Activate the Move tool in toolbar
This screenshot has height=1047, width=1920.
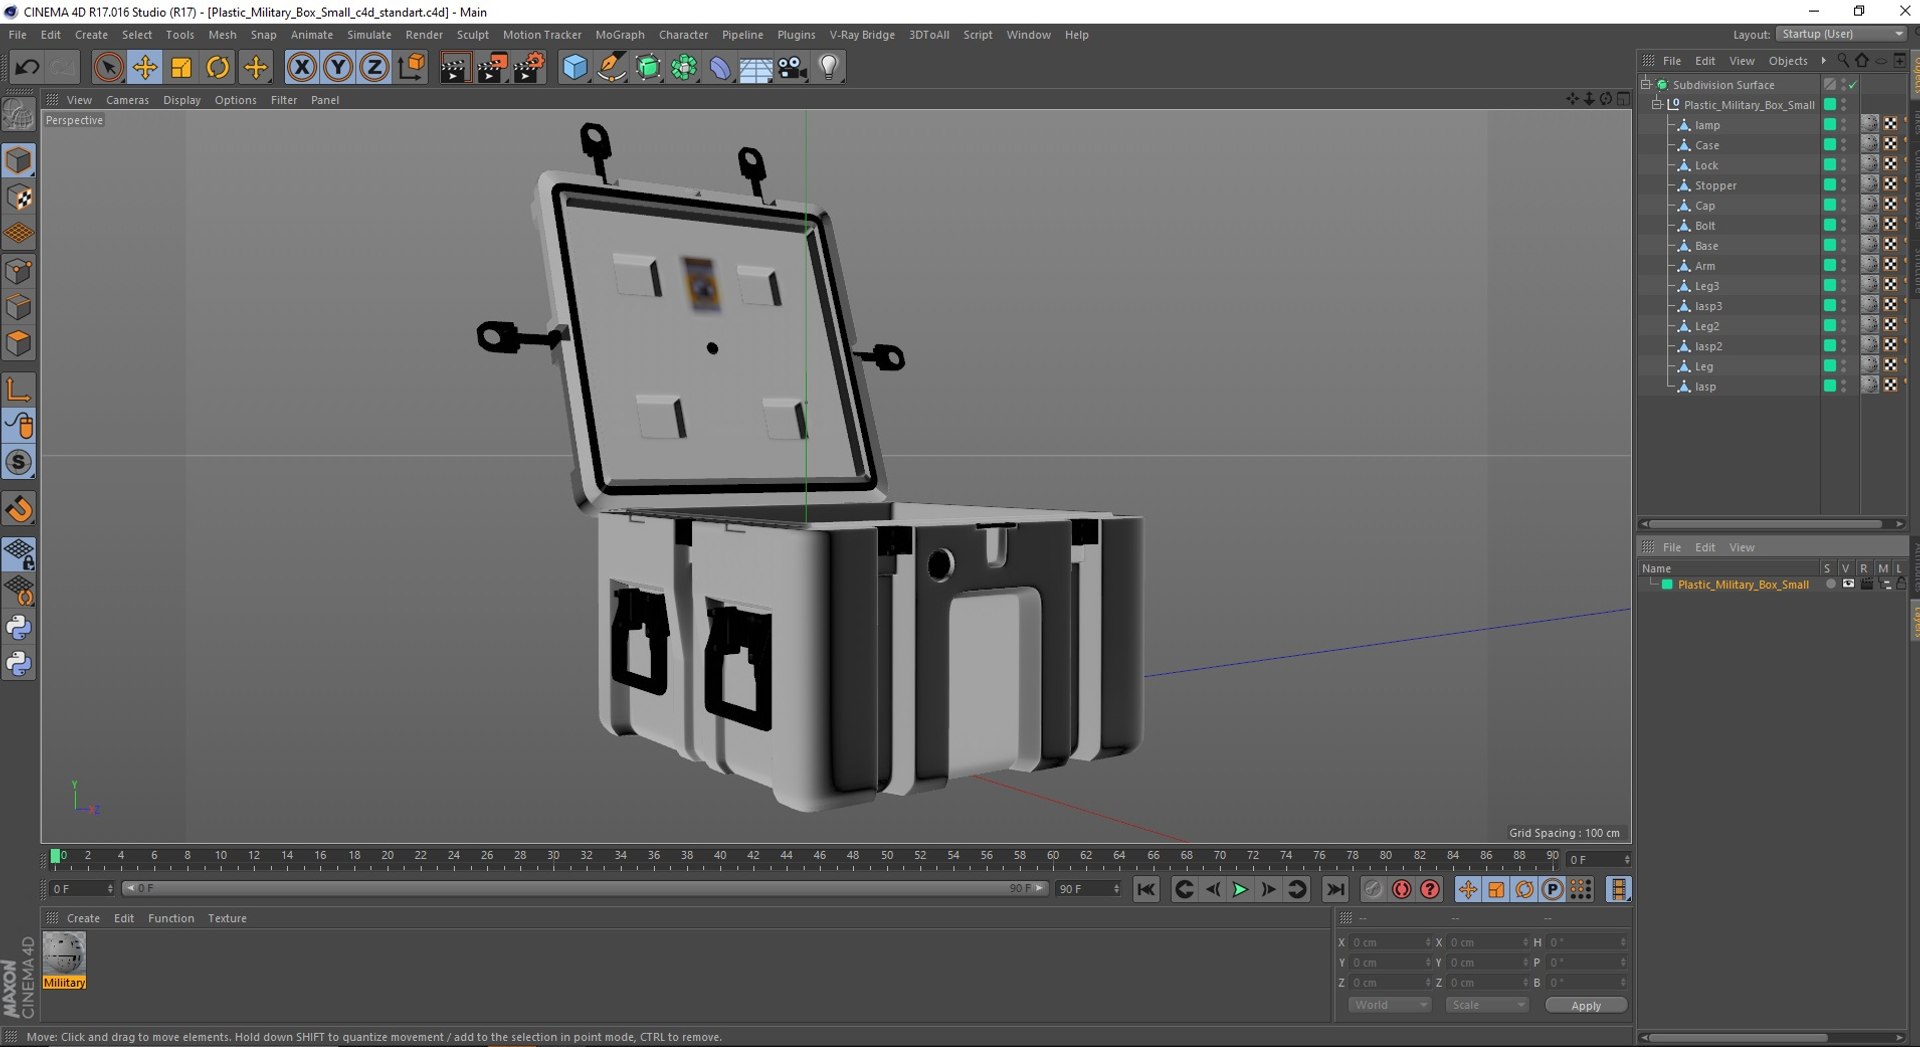tap(145, 67)
